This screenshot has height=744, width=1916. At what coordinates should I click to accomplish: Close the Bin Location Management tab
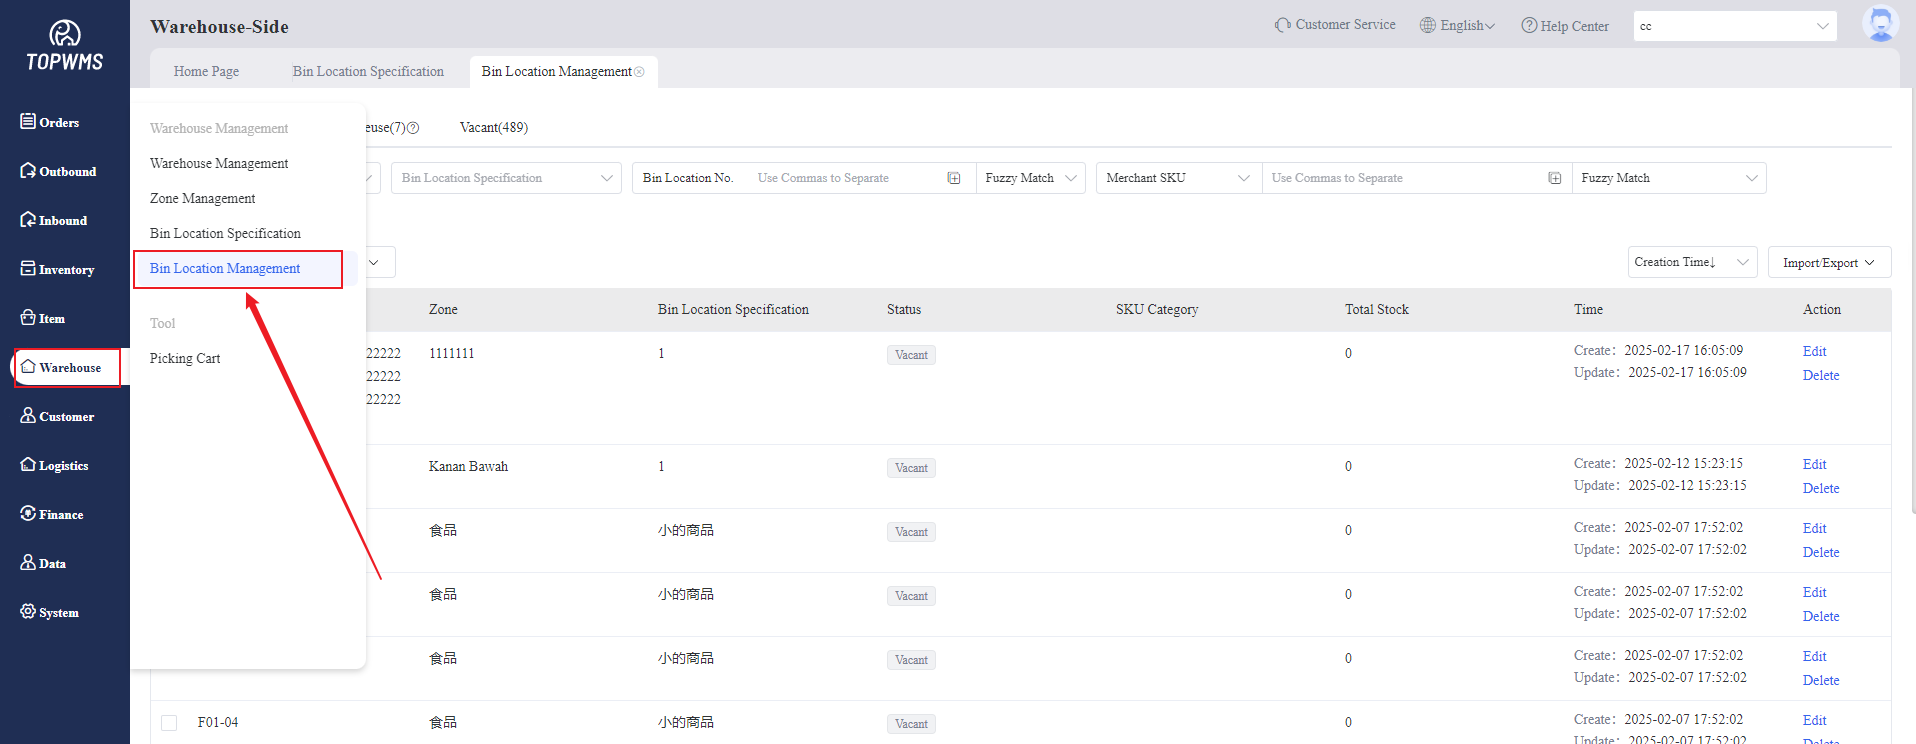pos(640,72)
